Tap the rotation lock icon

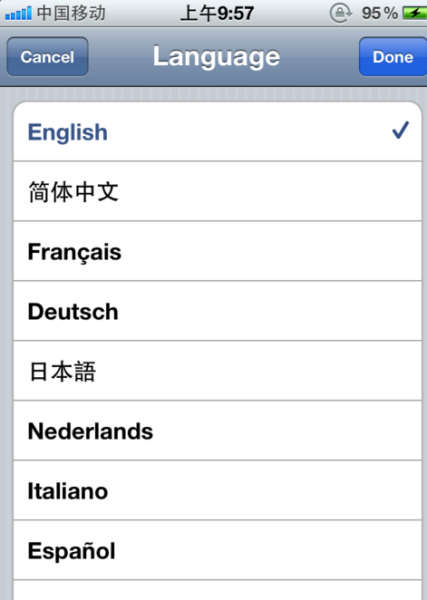340,13
